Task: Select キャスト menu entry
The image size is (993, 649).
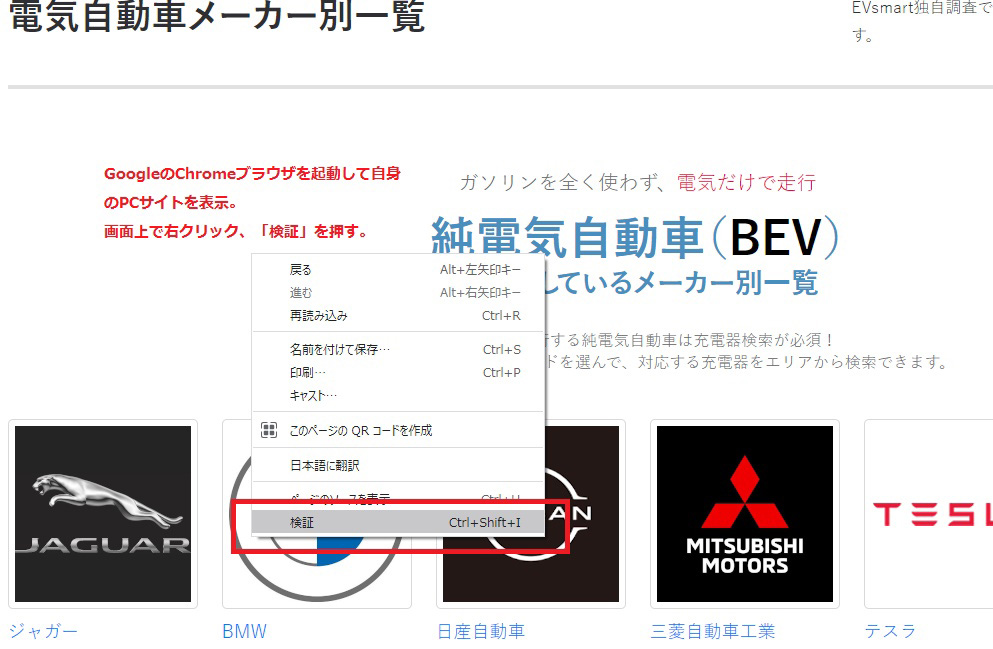Action: 398,395
